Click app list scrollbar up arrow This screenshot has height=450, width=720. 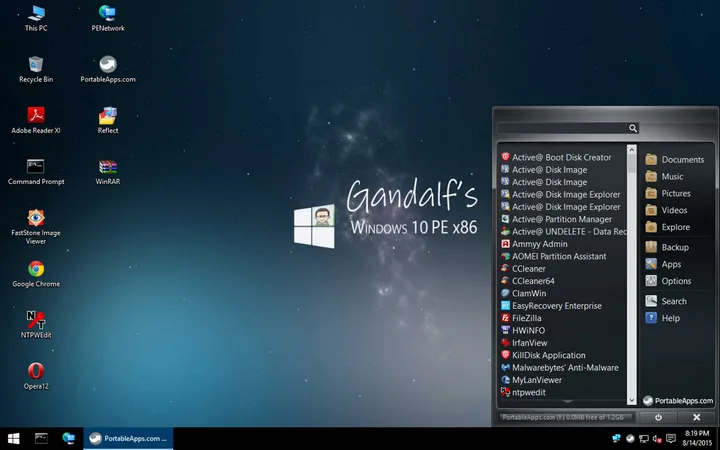coord(632,150)
